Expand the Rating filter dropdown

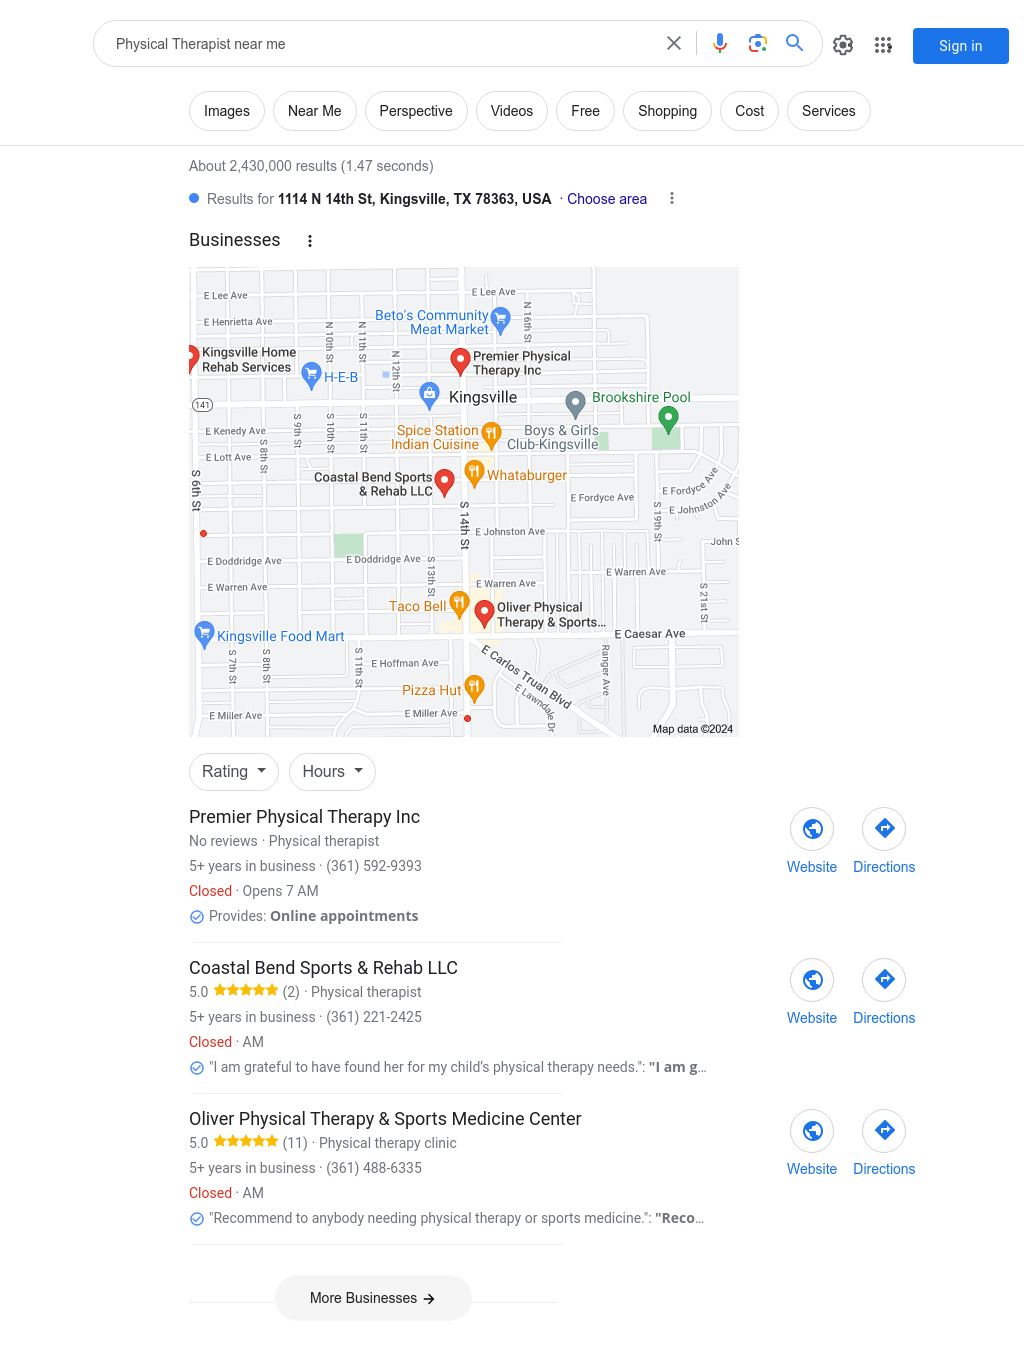point(234,772)
